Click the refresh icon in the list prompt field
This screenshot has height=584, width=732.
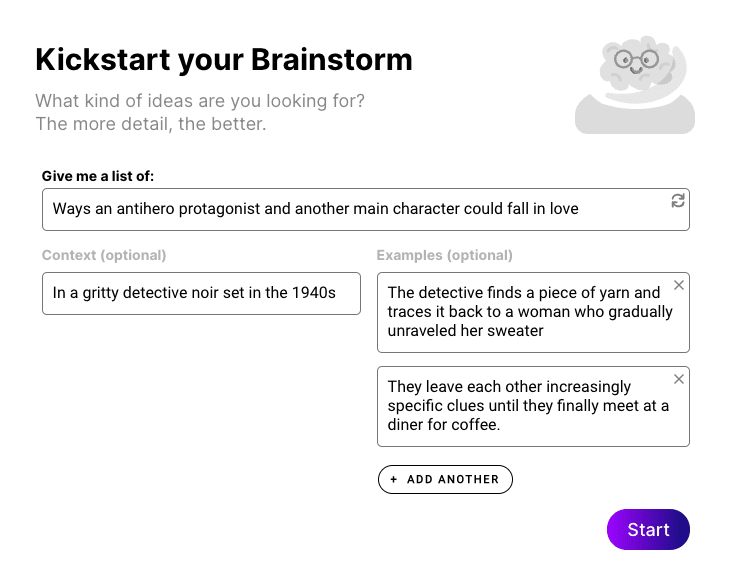pos(678,201)
